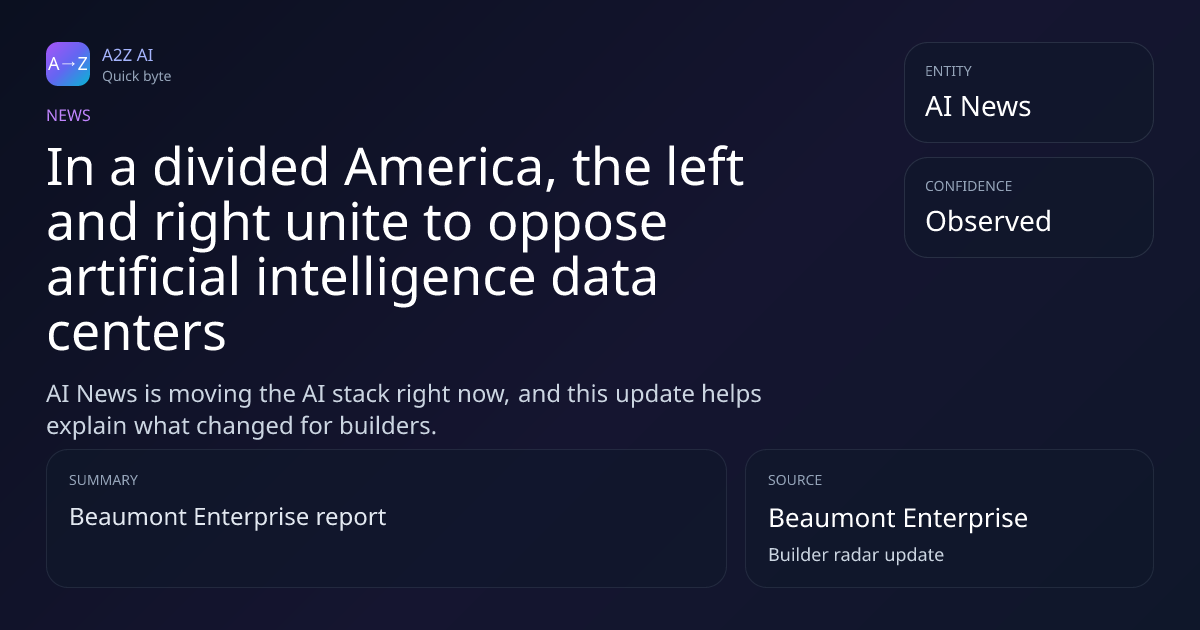Image resolution: width=1200 pixels, height=630 pixels.
Task: Click the Quick byte subtitle text
Action: coord(136,76)
